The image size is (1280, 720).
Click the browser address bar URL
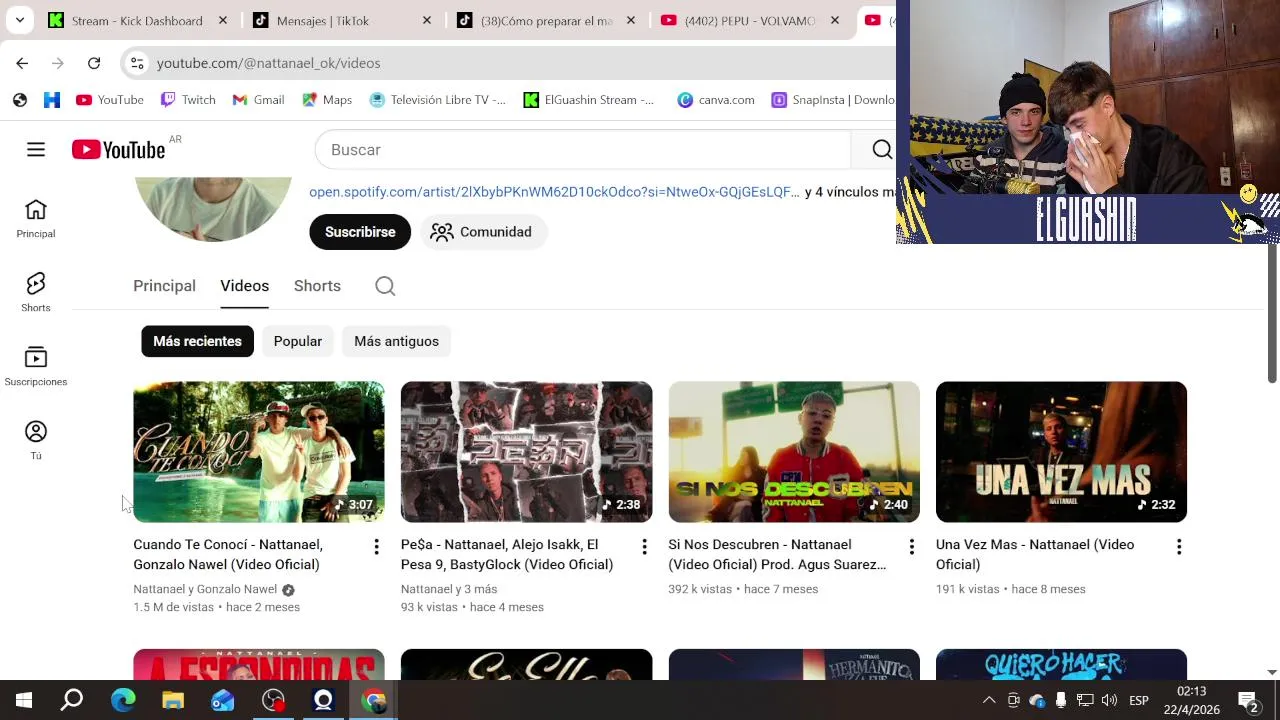click(x=268, y=63)
